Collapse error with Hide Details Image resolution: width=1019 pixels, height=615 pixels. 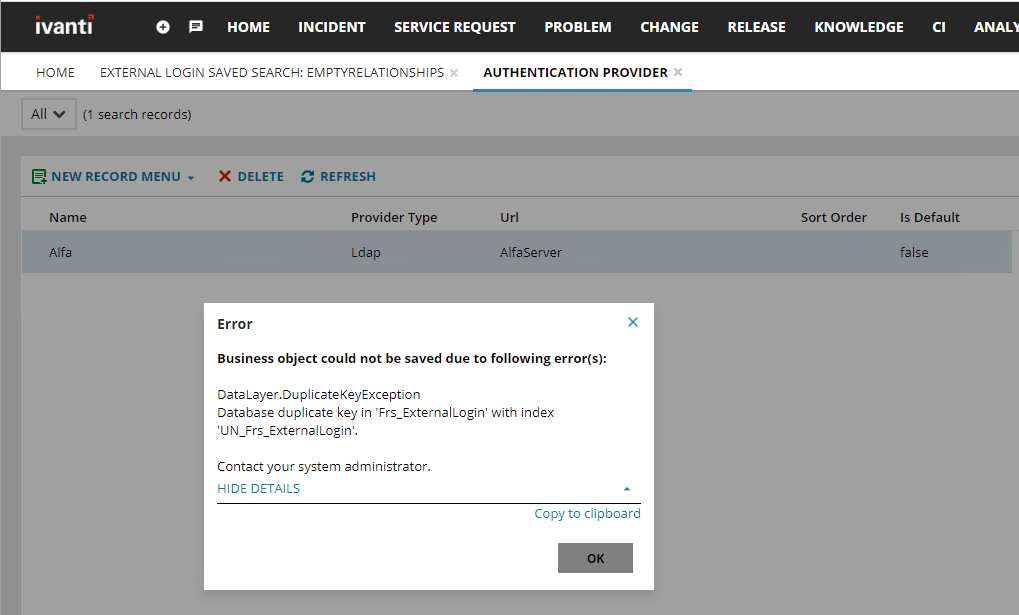click(x=259, y=489)
